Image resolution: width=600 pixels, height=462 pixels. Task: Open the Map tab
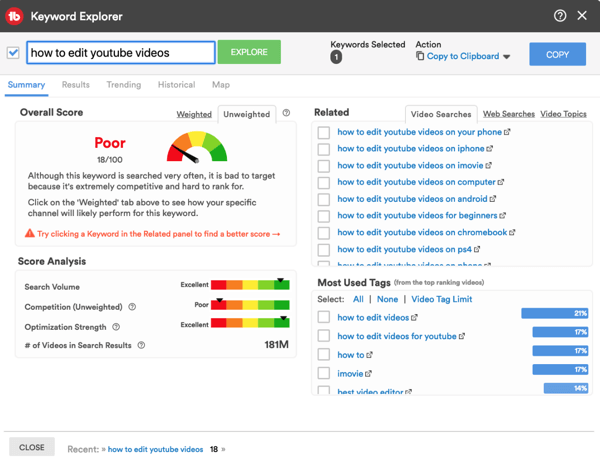221,85
